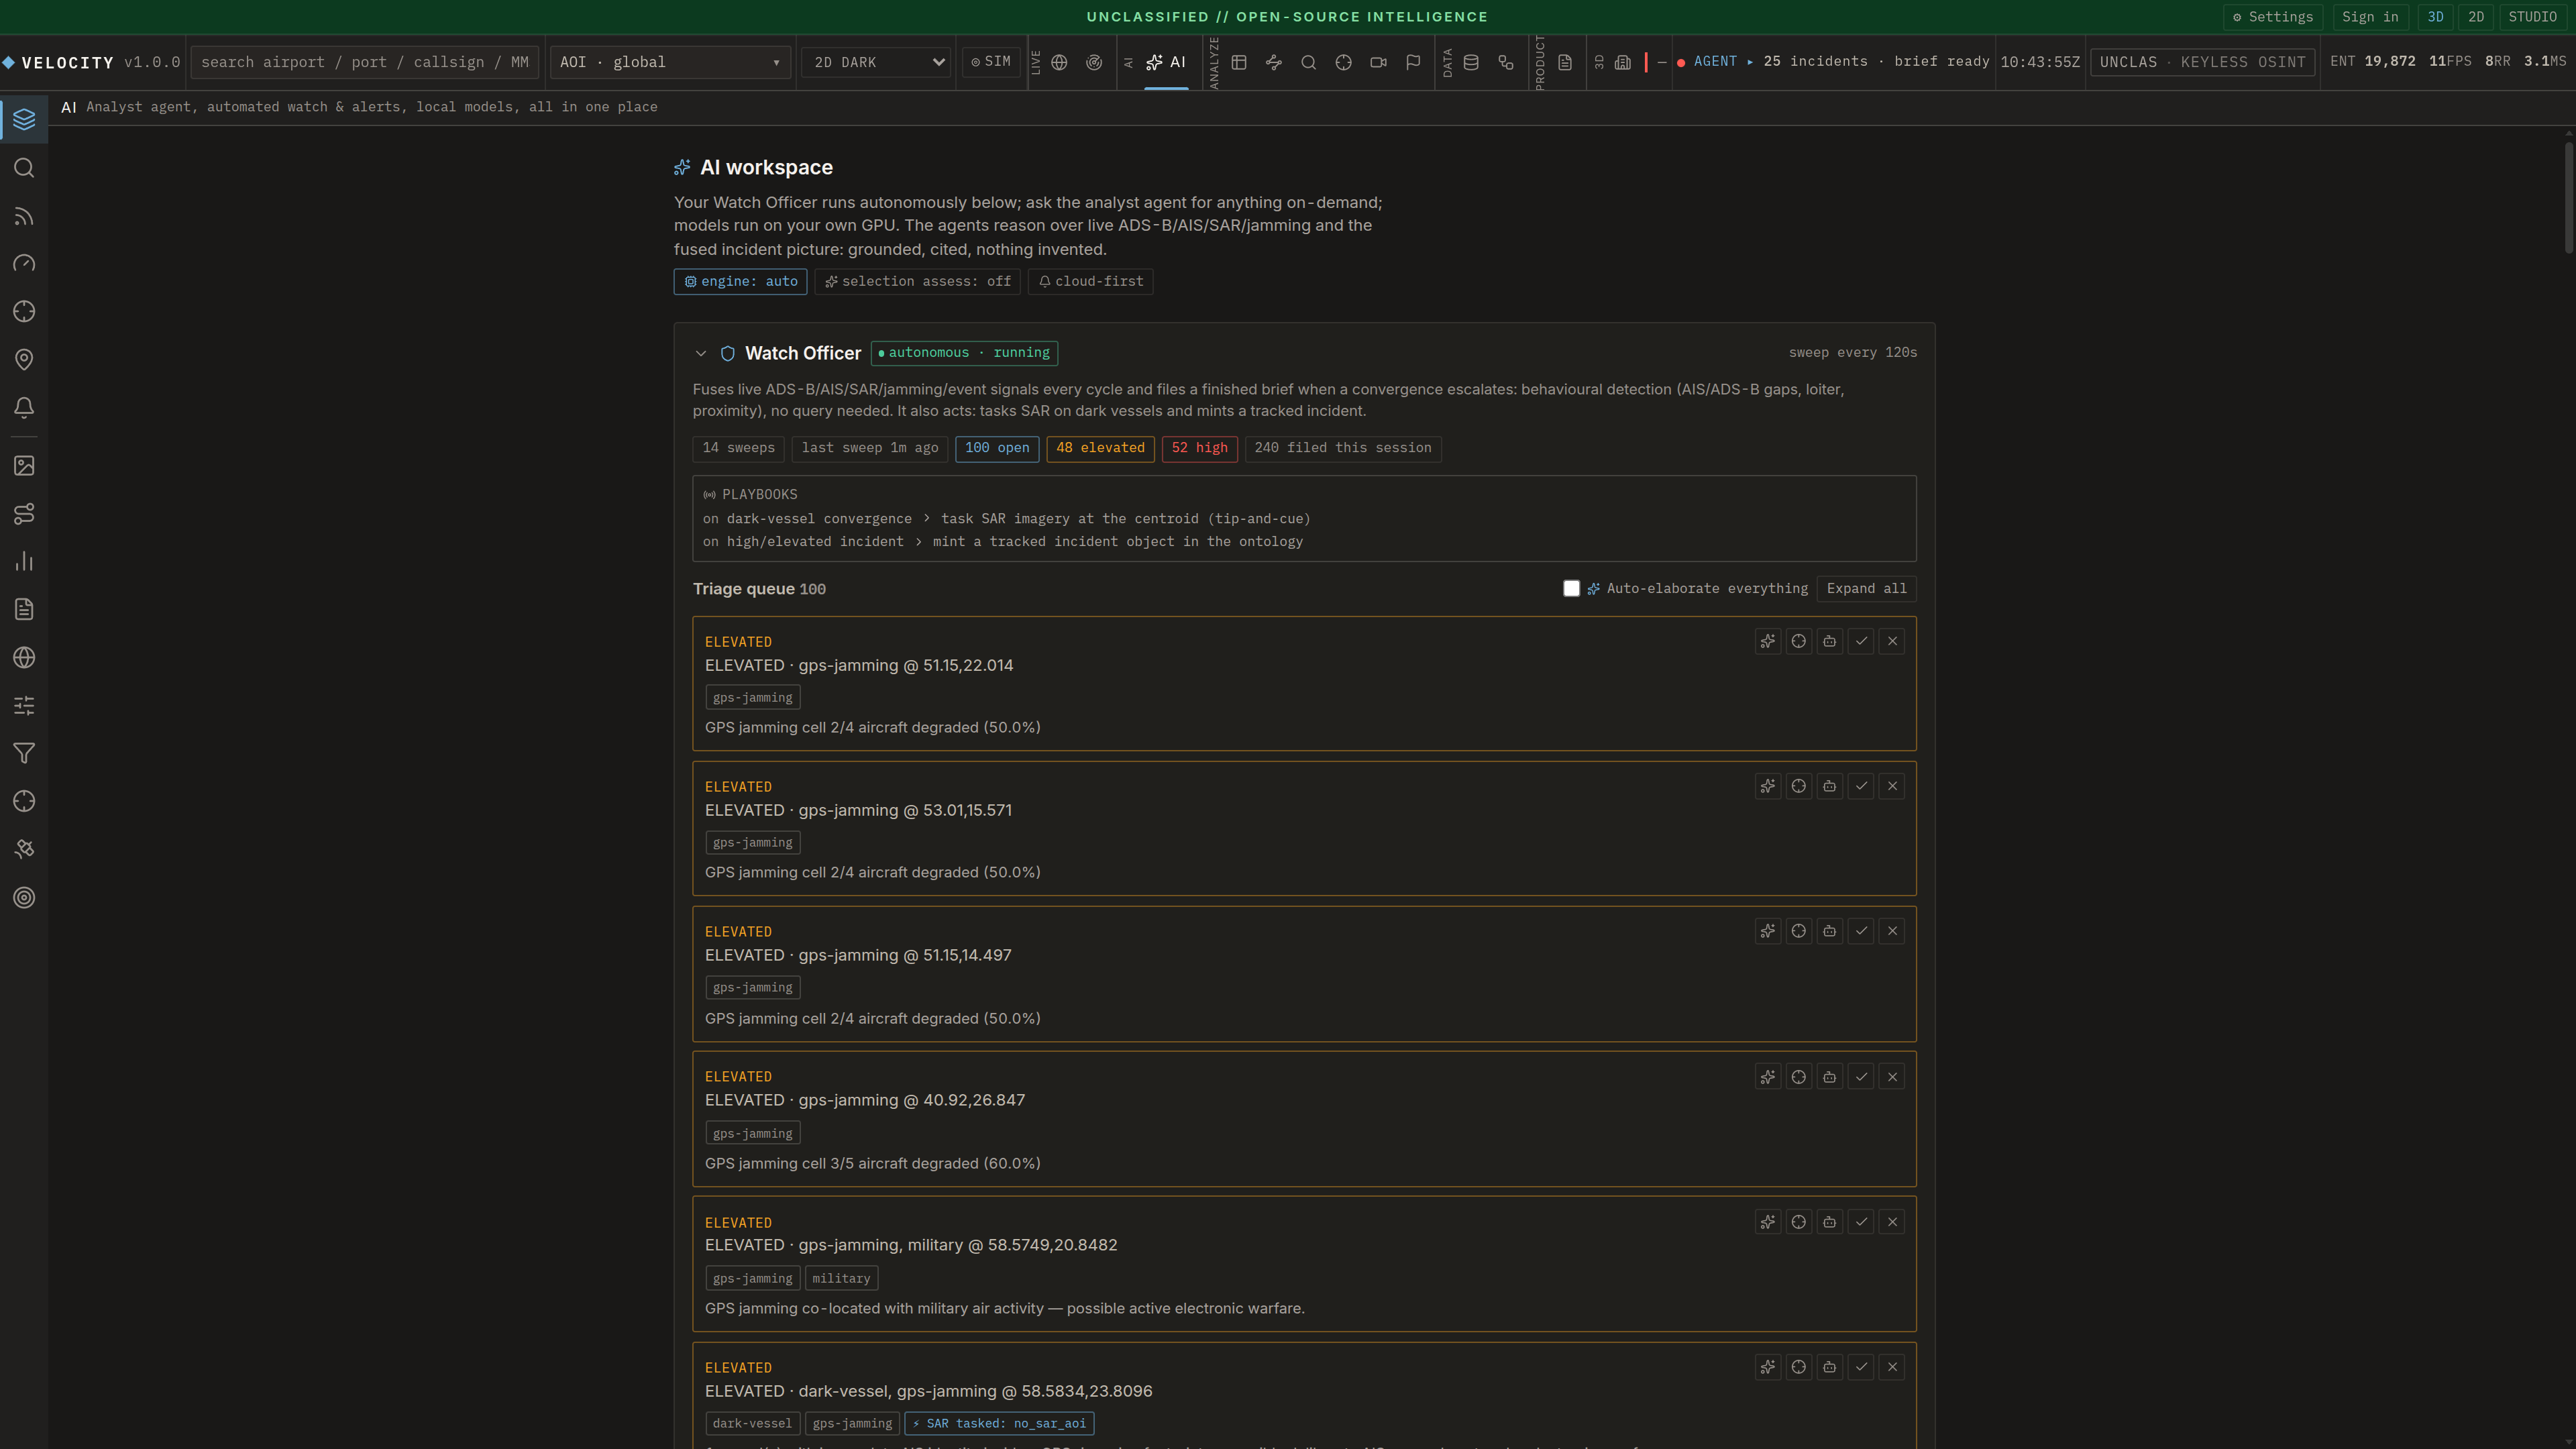The width and height of the screenshot is (2576, 1449).
Task: Open the AGENT 25 incidents brief status
Action: (1833, 62)
